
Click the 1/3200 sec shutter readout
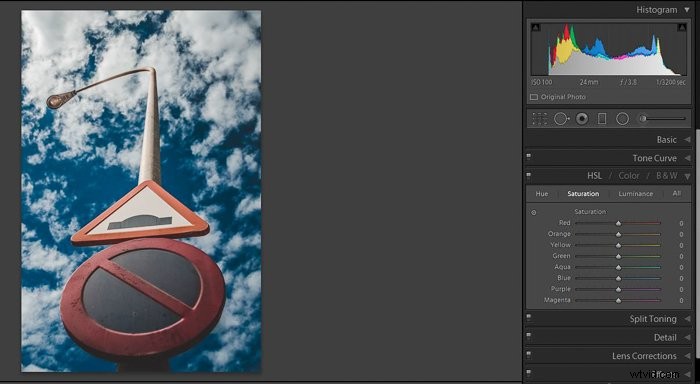(671, 83)
